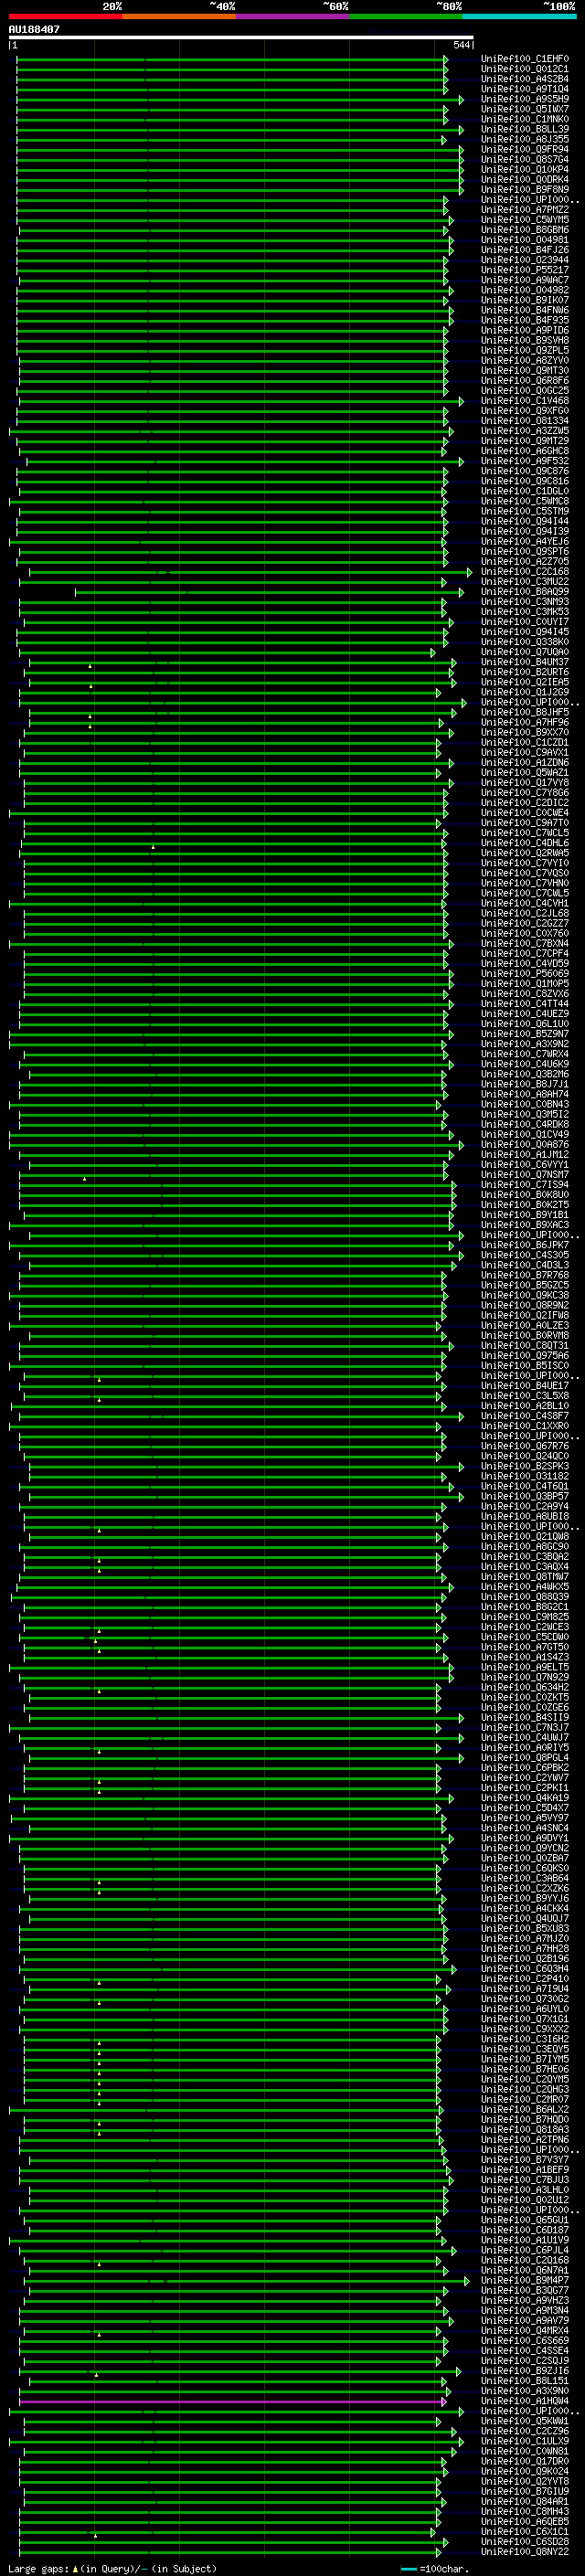Click arrowhead ending the UniRef100_C4S305 alignment bar

pos(461,1256)
